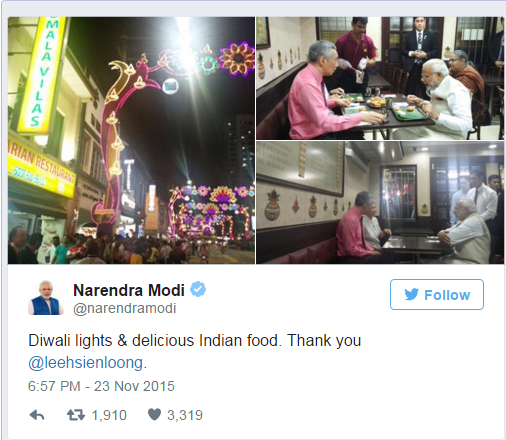506x440 pixels.
Task: Click the flower light decoration in photo
Action: point(237,59)
